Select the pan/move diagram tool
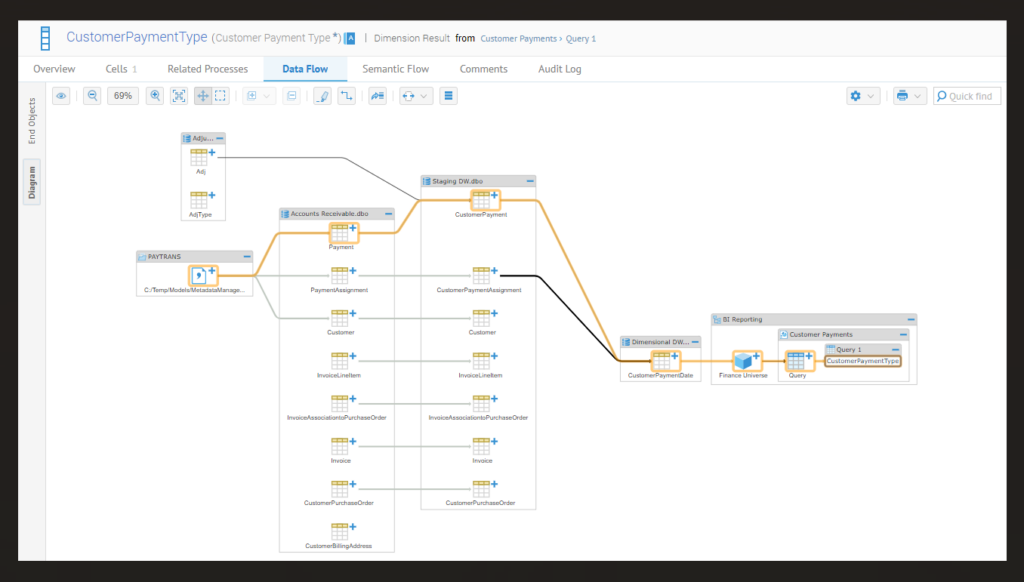Viewport: 1024px width, 582px height. [x=201, y=95]
